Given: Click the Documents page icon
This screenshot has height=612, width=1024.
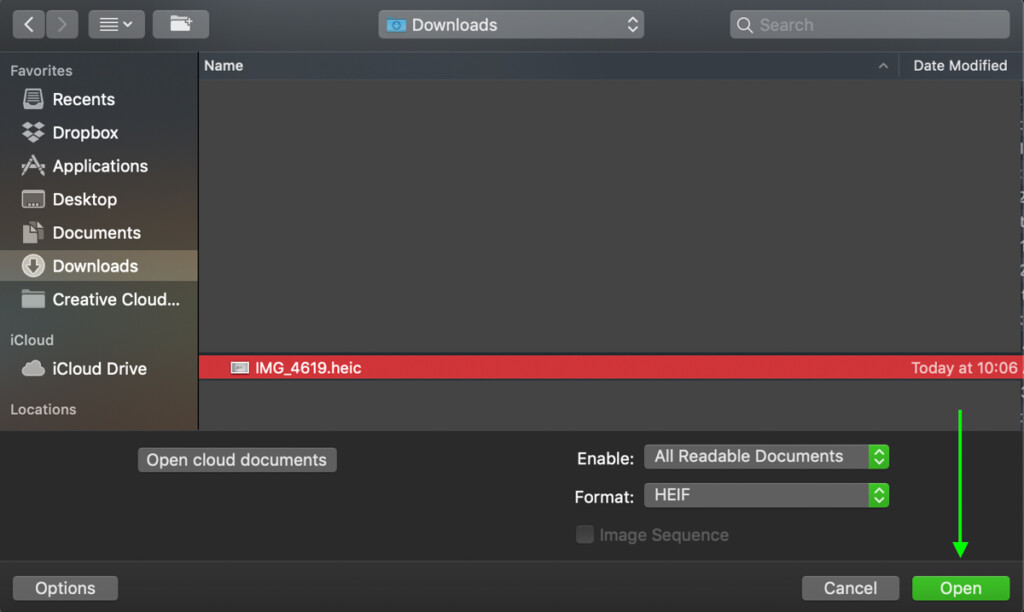Looking at the screenshot, I should (33, 232).
